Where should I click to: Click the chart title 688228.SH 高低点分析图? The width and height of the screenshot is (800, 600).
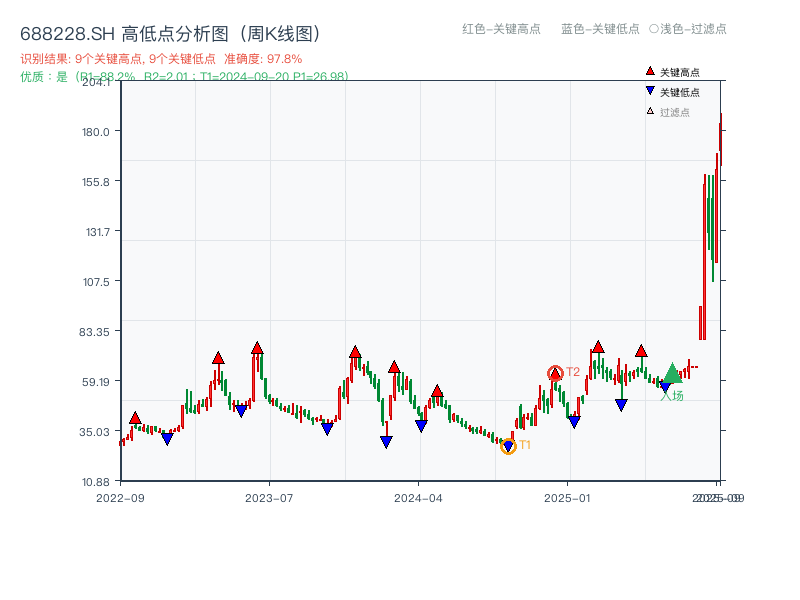tap(172, 34)
